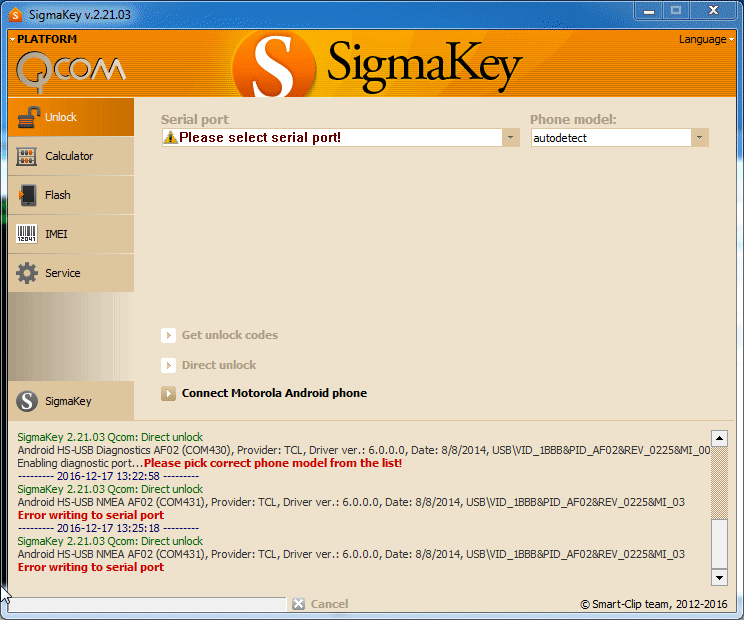Screen dimensions: 744x620
Task: Click the Cancel button label
Action: click(x=329, y=604)
